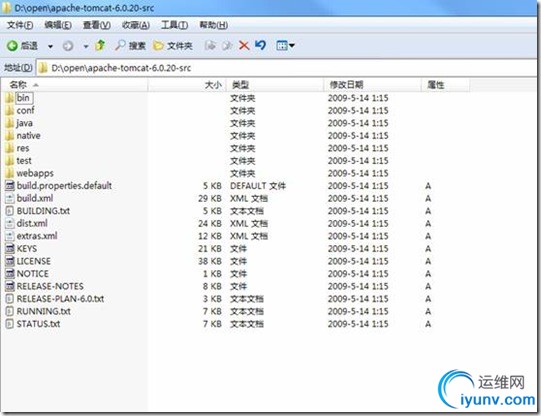This screenshot has height=416, width=541.
Task: Select the res folder icon
Action: [x=10, y=148]
